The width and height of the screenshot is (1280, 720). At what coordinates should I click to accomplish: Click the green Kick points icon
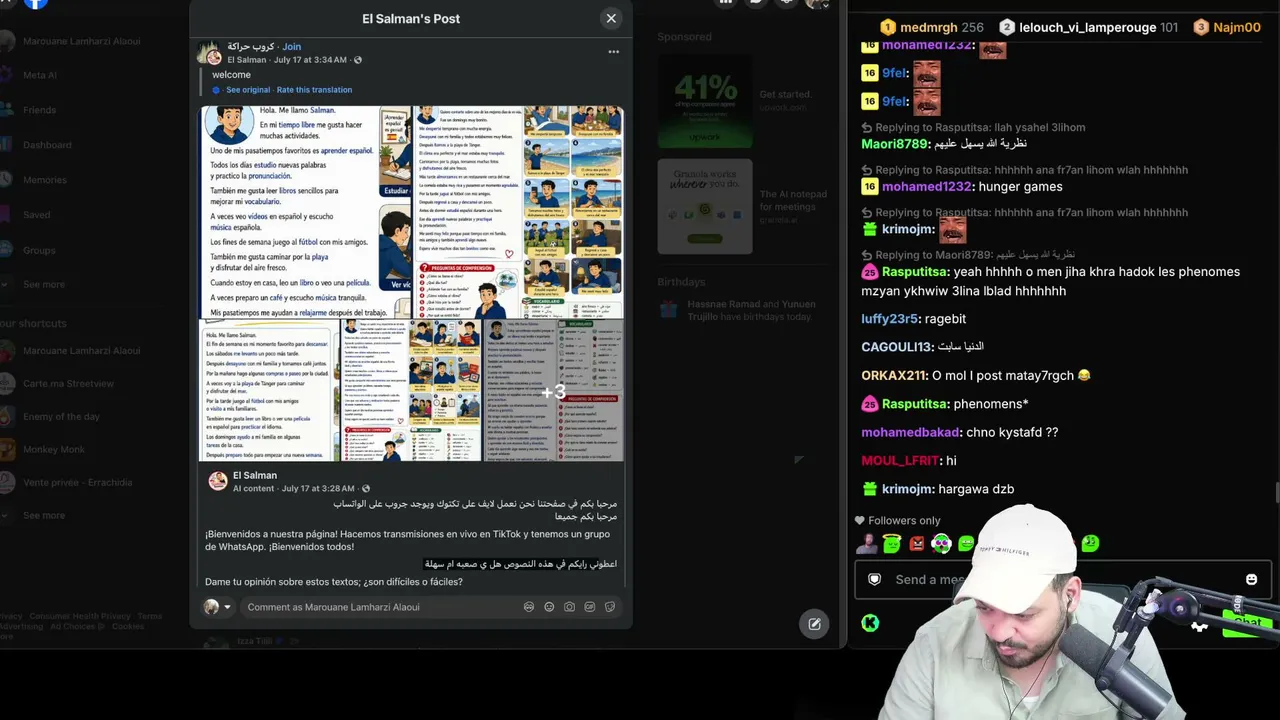[x=870, y=624]
